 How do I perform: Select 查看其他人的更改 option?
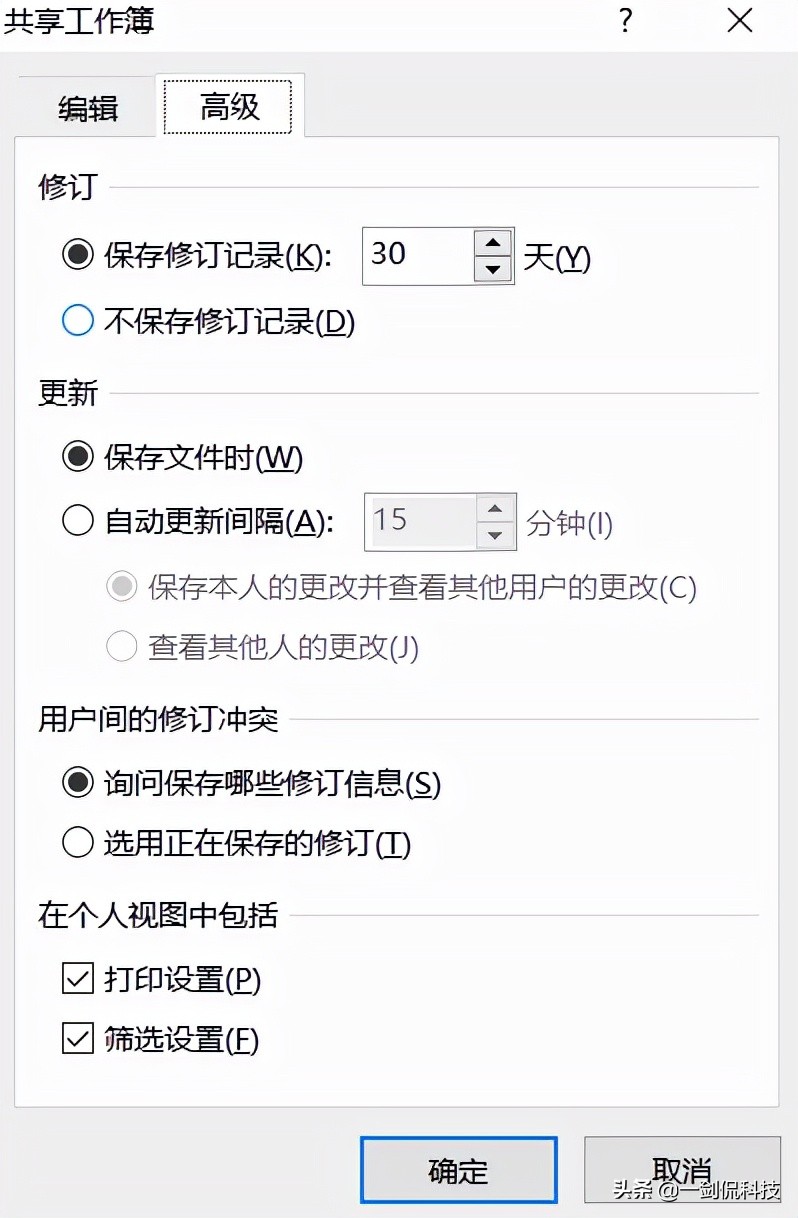point(120,646)
